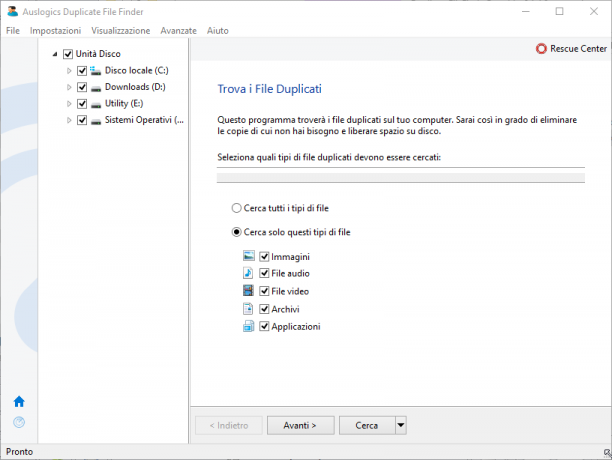This screenshot has width=612, height=460.
Task: Click the circular scan icon below Home
Action: pos(19,422)
